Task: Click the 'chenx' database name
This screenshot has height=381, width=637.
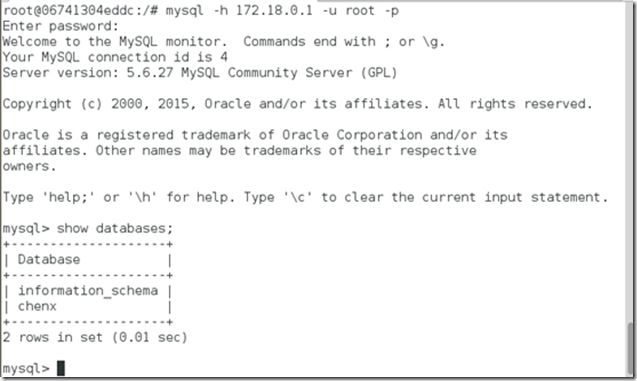Action: [37, 306]
